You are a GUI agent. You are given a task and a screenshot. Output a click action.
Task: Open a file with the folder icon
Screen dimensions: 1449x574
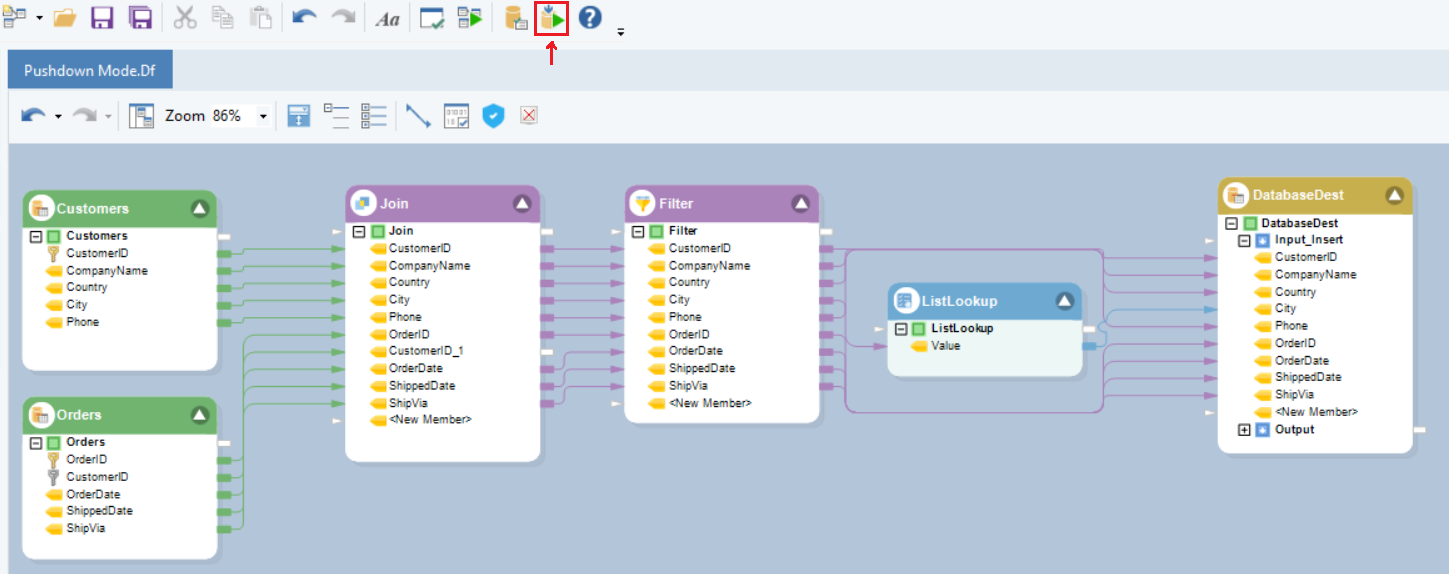click(x=64, y=18)
